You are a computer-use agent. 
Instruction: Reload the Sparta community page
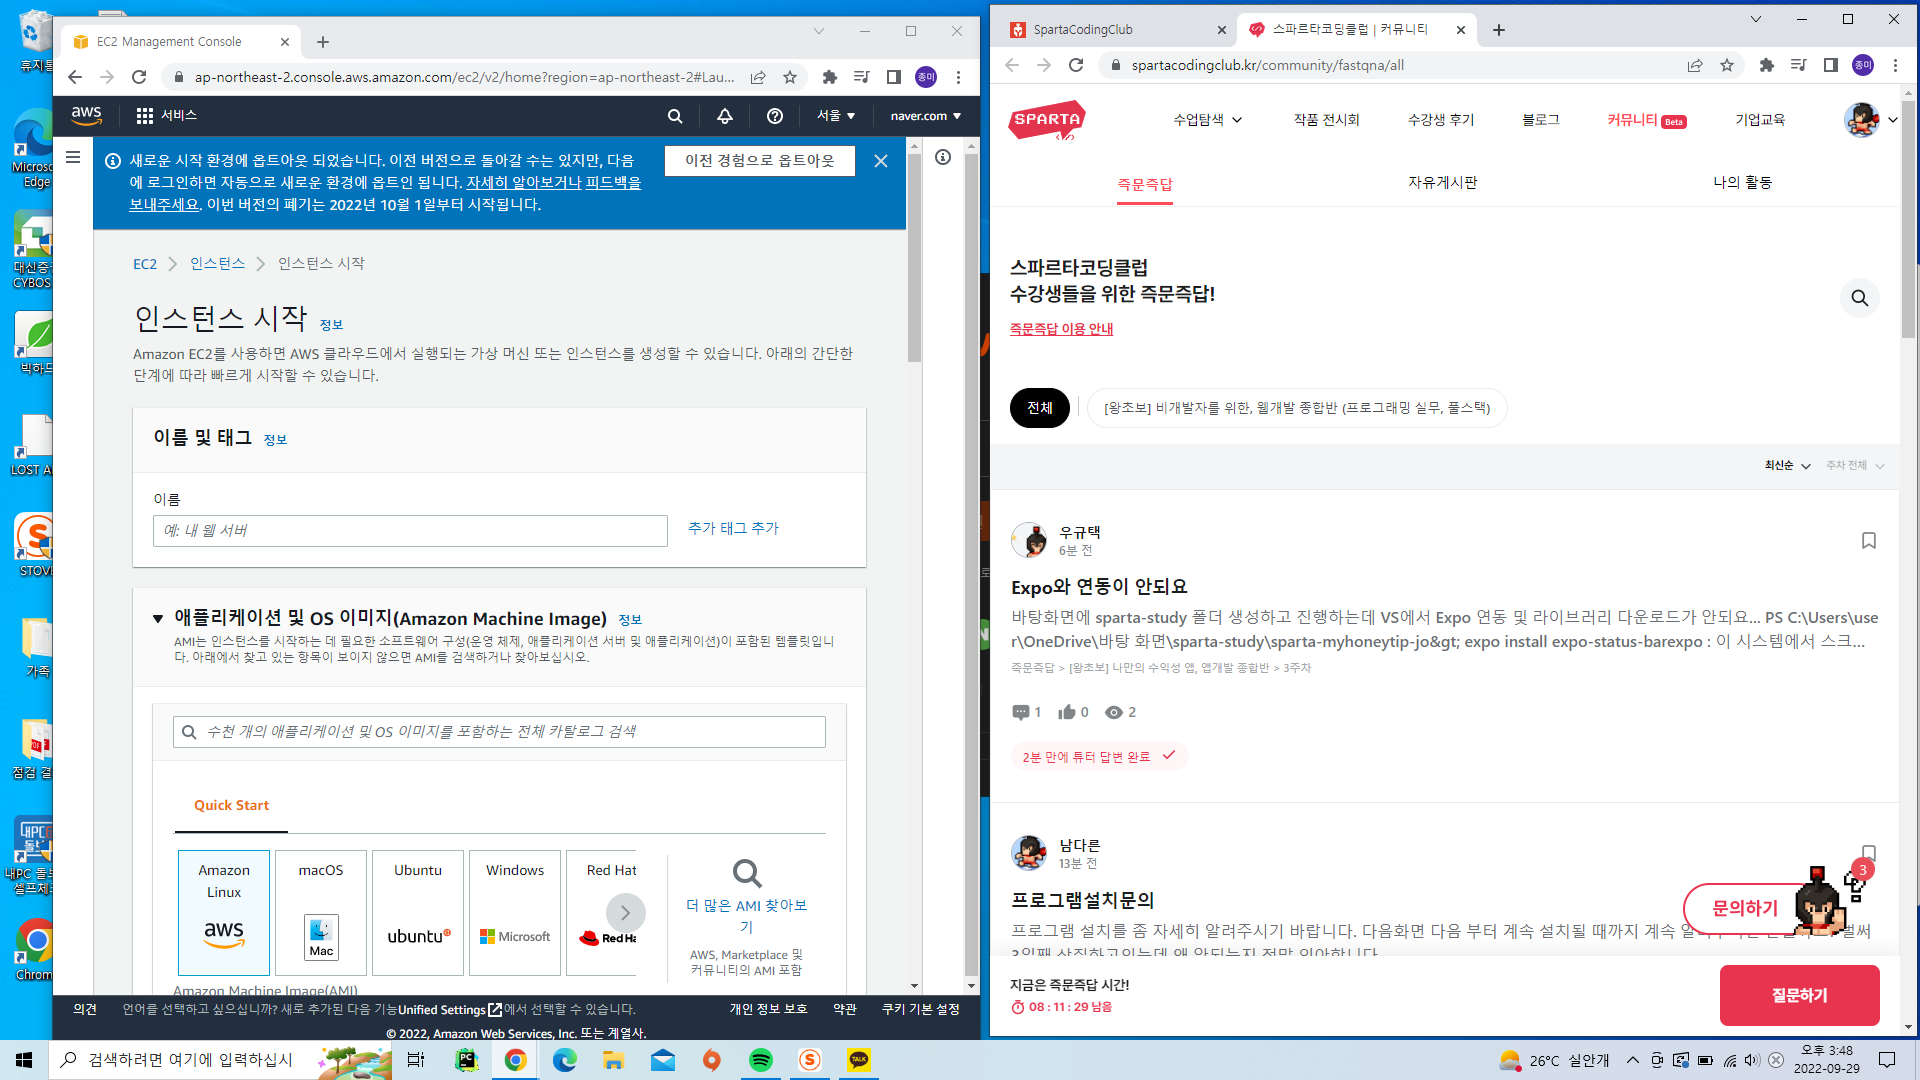point(1076,65)
